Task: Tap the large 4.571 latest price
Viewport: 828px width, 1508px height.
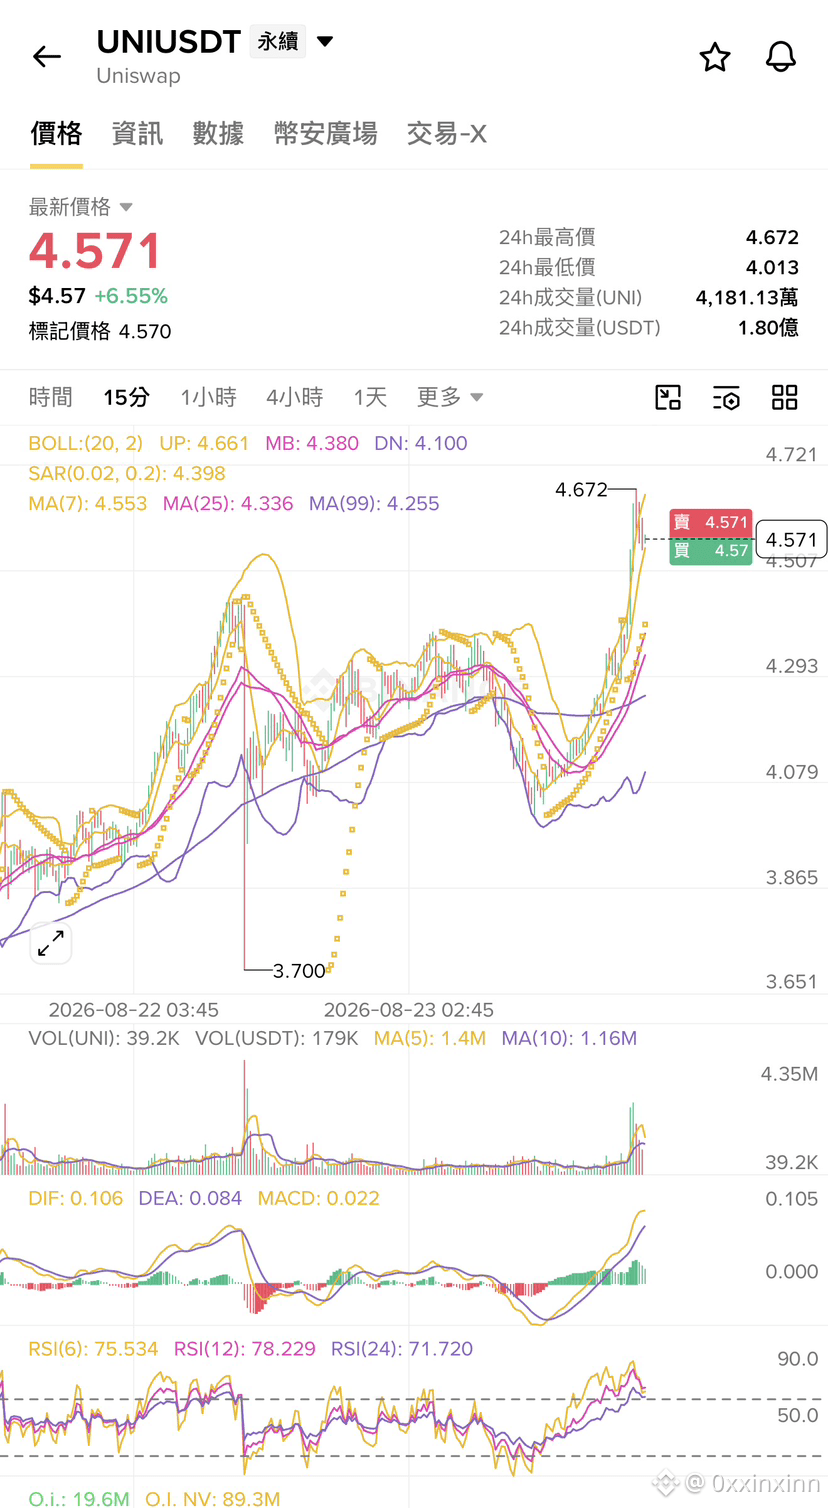Action: (95, 251)
